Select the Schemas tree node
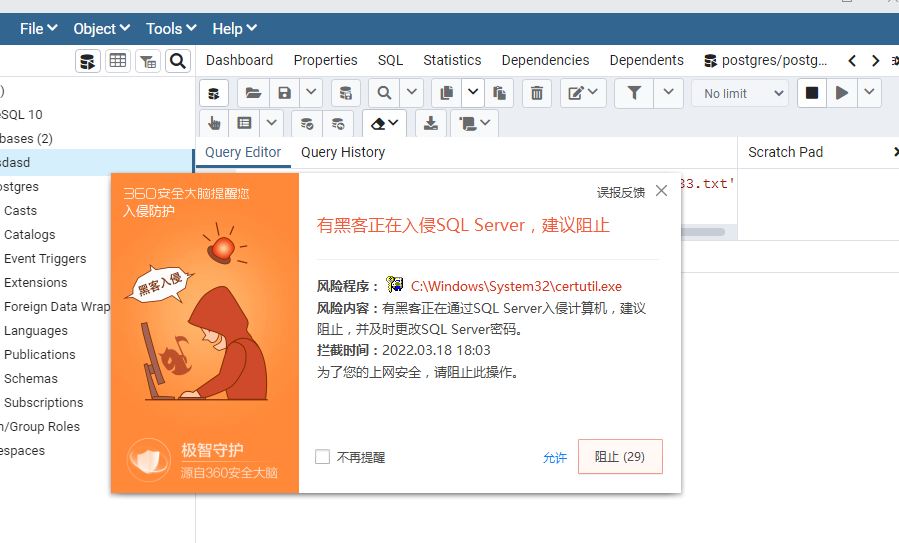This screenshot has width=899, height=543. (31, 378)
